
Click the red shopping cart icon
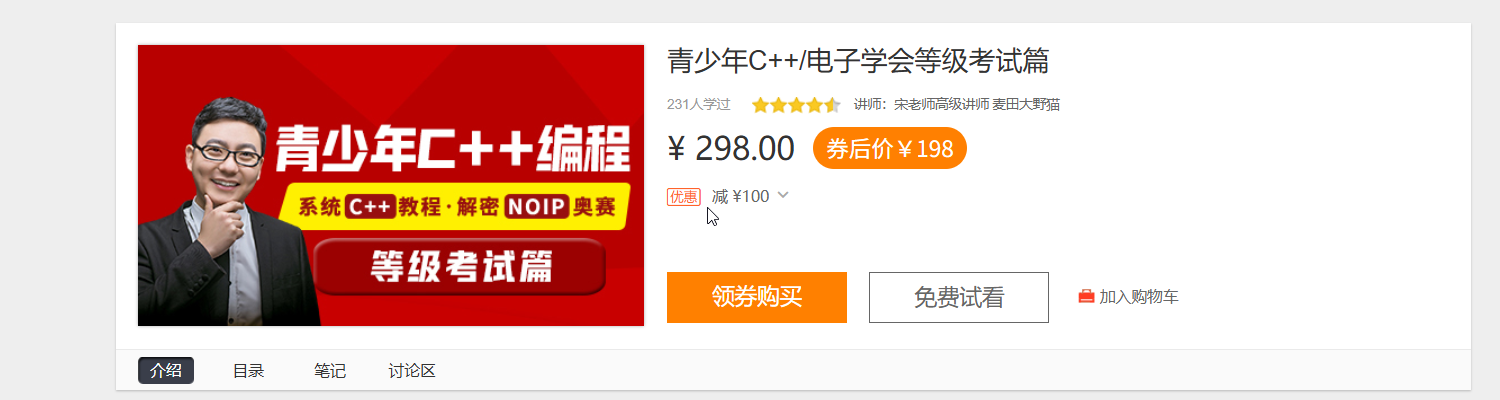1086,297
